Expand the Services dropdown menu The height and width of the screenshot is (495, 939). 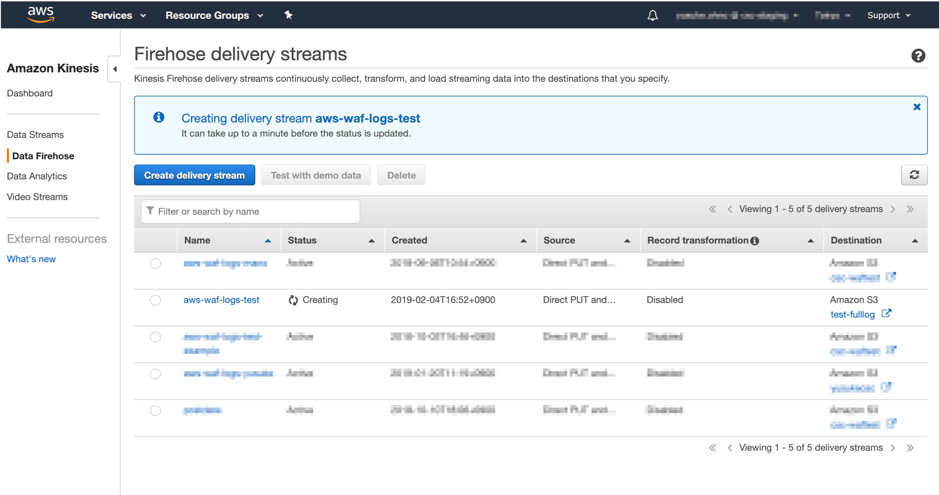click(118, 16)
